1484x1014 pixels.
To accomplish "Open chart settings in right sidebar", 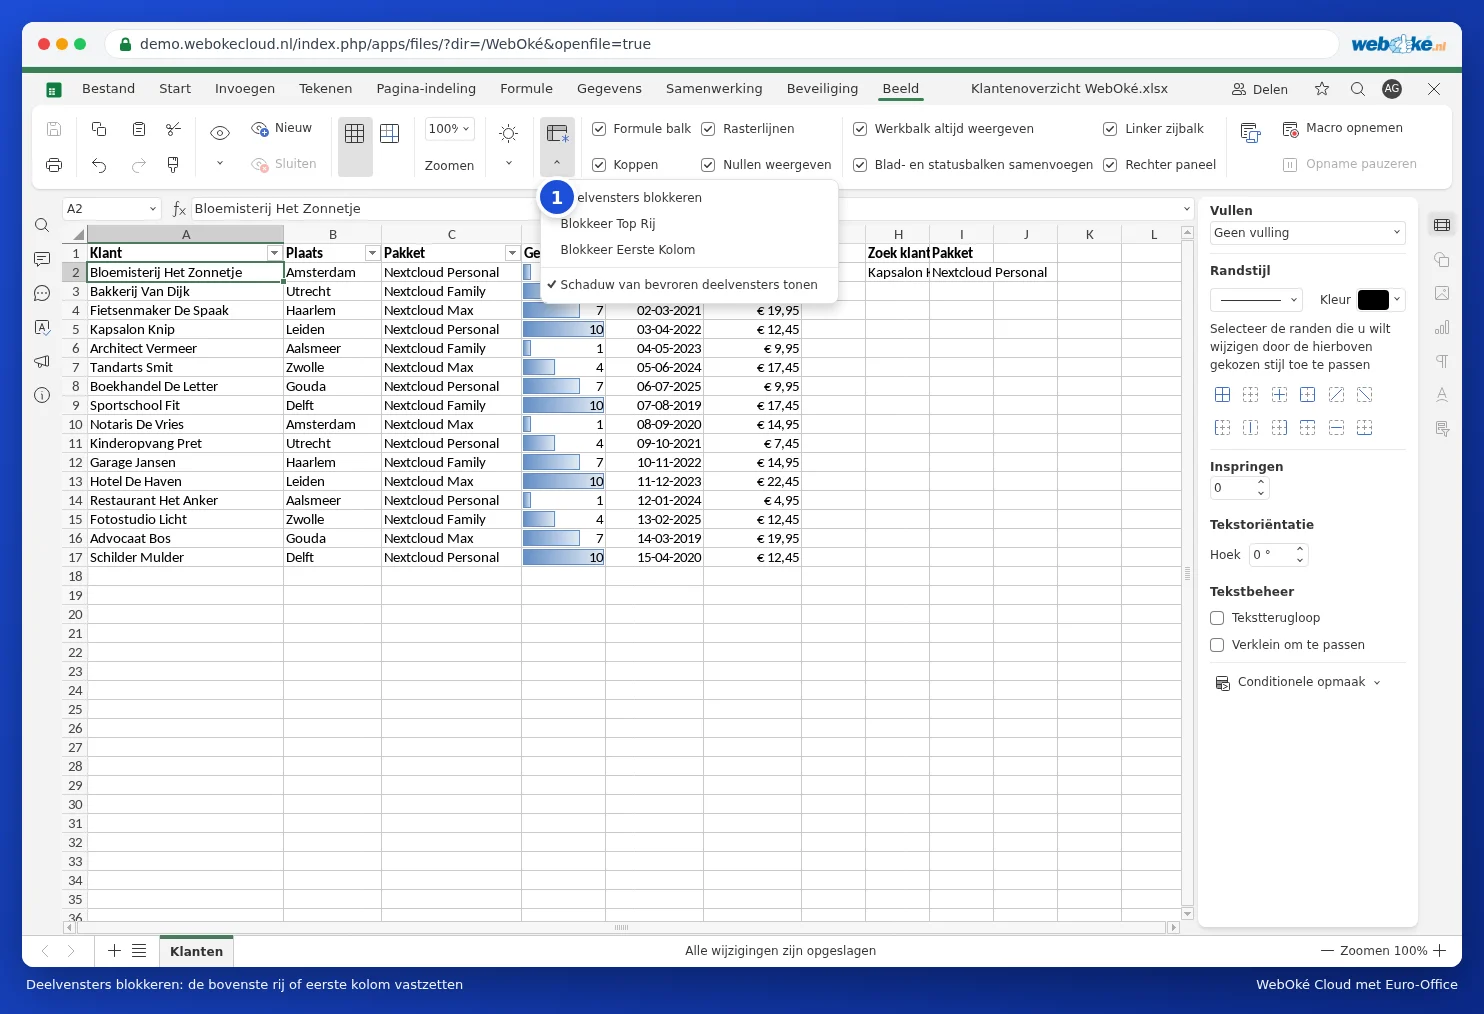I will tap(1442, 327).
